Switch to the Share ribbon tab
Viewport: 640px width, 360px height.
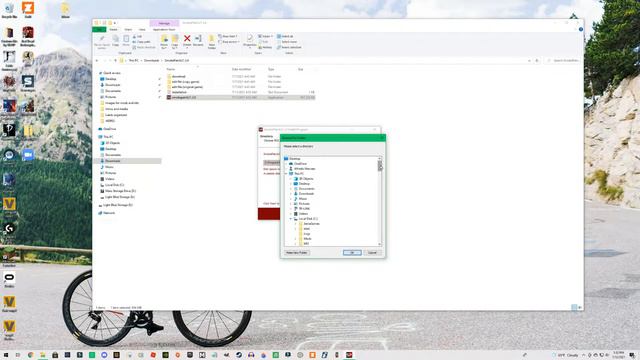click(128, 29)
